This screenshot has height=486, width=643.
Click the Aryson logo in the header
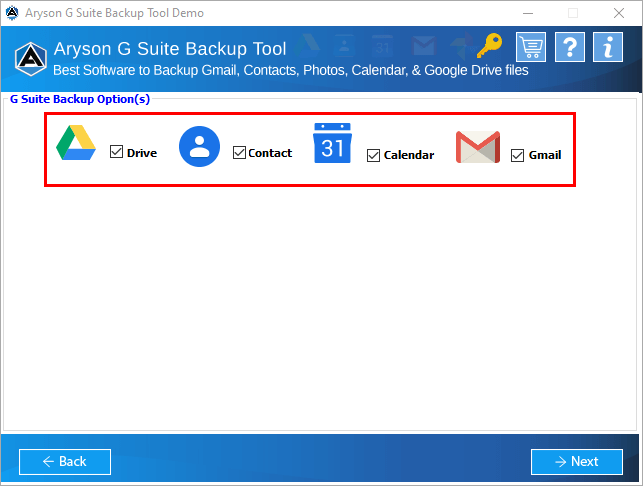(x=31, y=59)
